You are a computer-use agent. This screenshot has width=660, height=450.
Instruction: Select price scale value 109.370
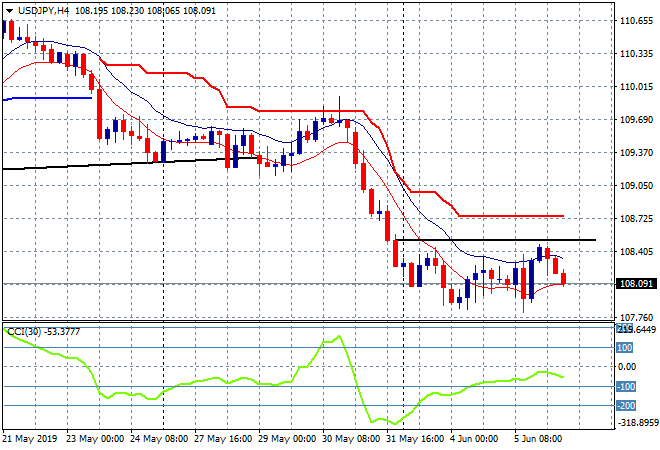(636, 152)
